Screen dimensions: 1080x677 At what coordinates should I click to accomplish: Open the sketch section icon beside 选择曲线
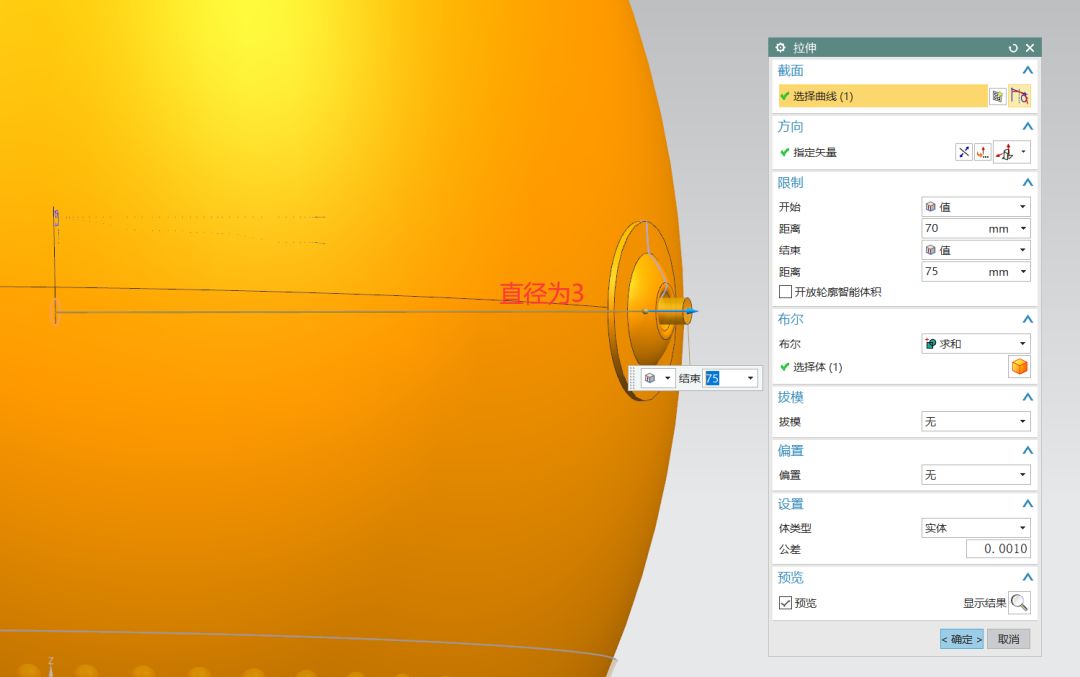[997, 96]
